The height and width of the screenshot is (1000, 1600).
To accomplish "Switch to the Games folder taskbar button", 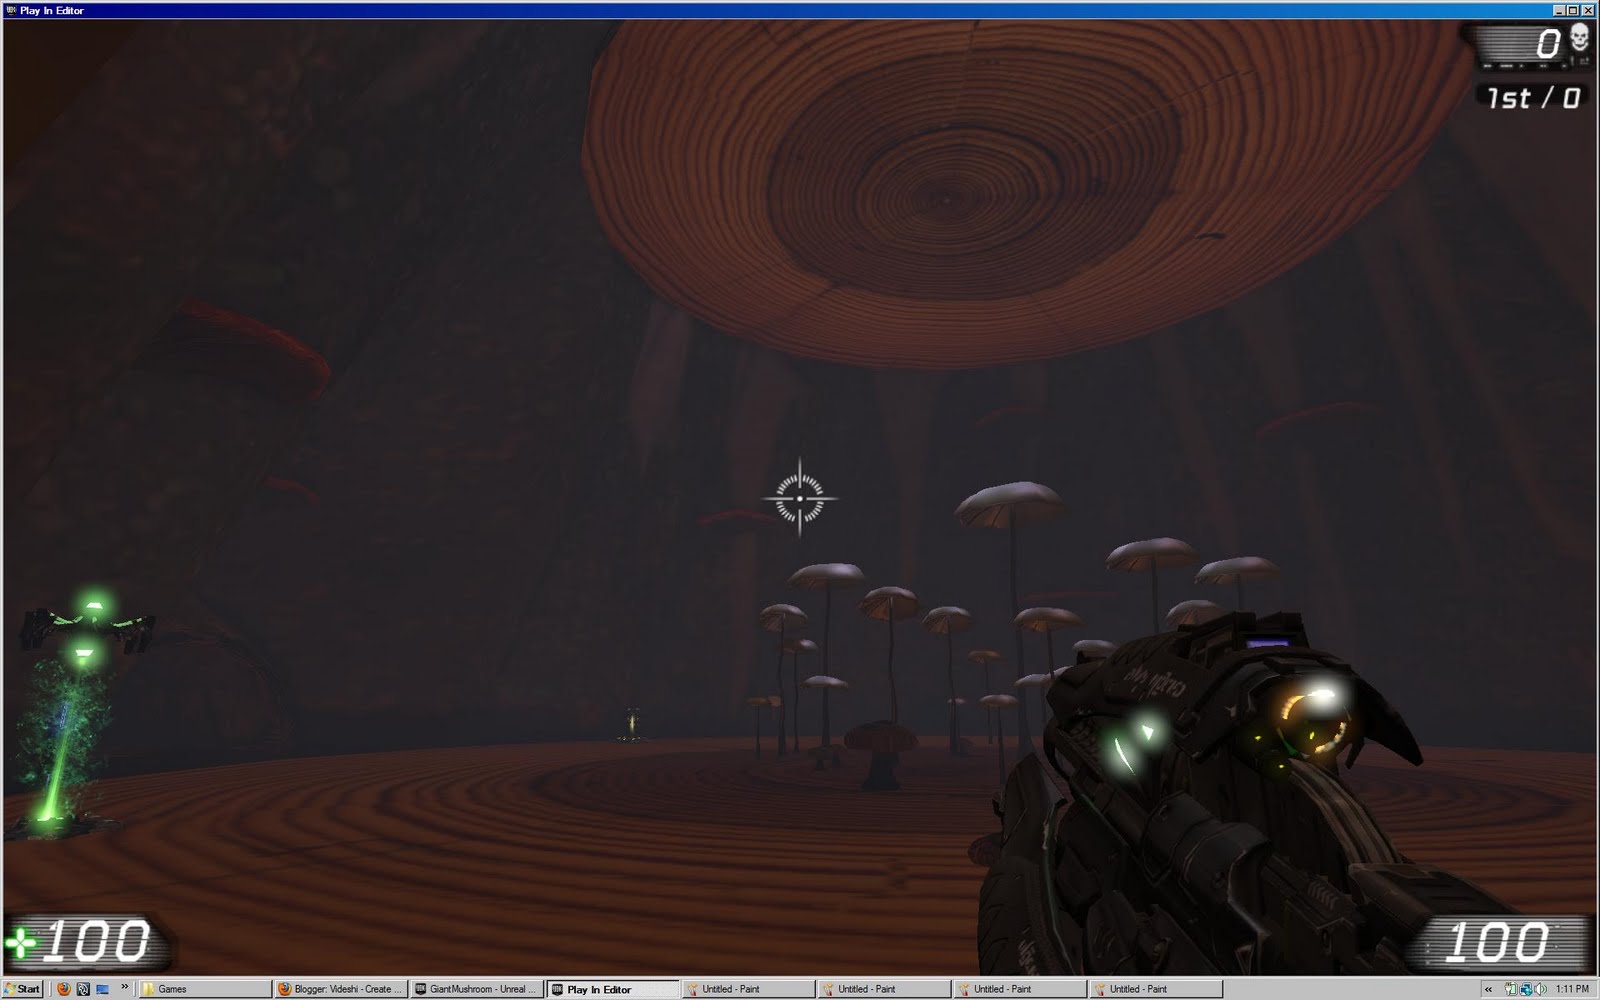I will (205, 989).
